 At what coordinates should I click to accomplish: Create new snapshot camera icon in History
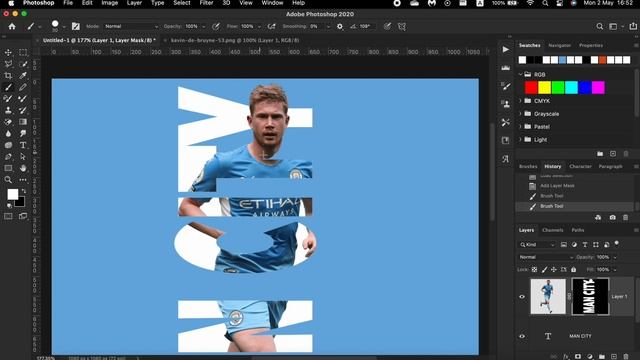click(x=613, y=218)
